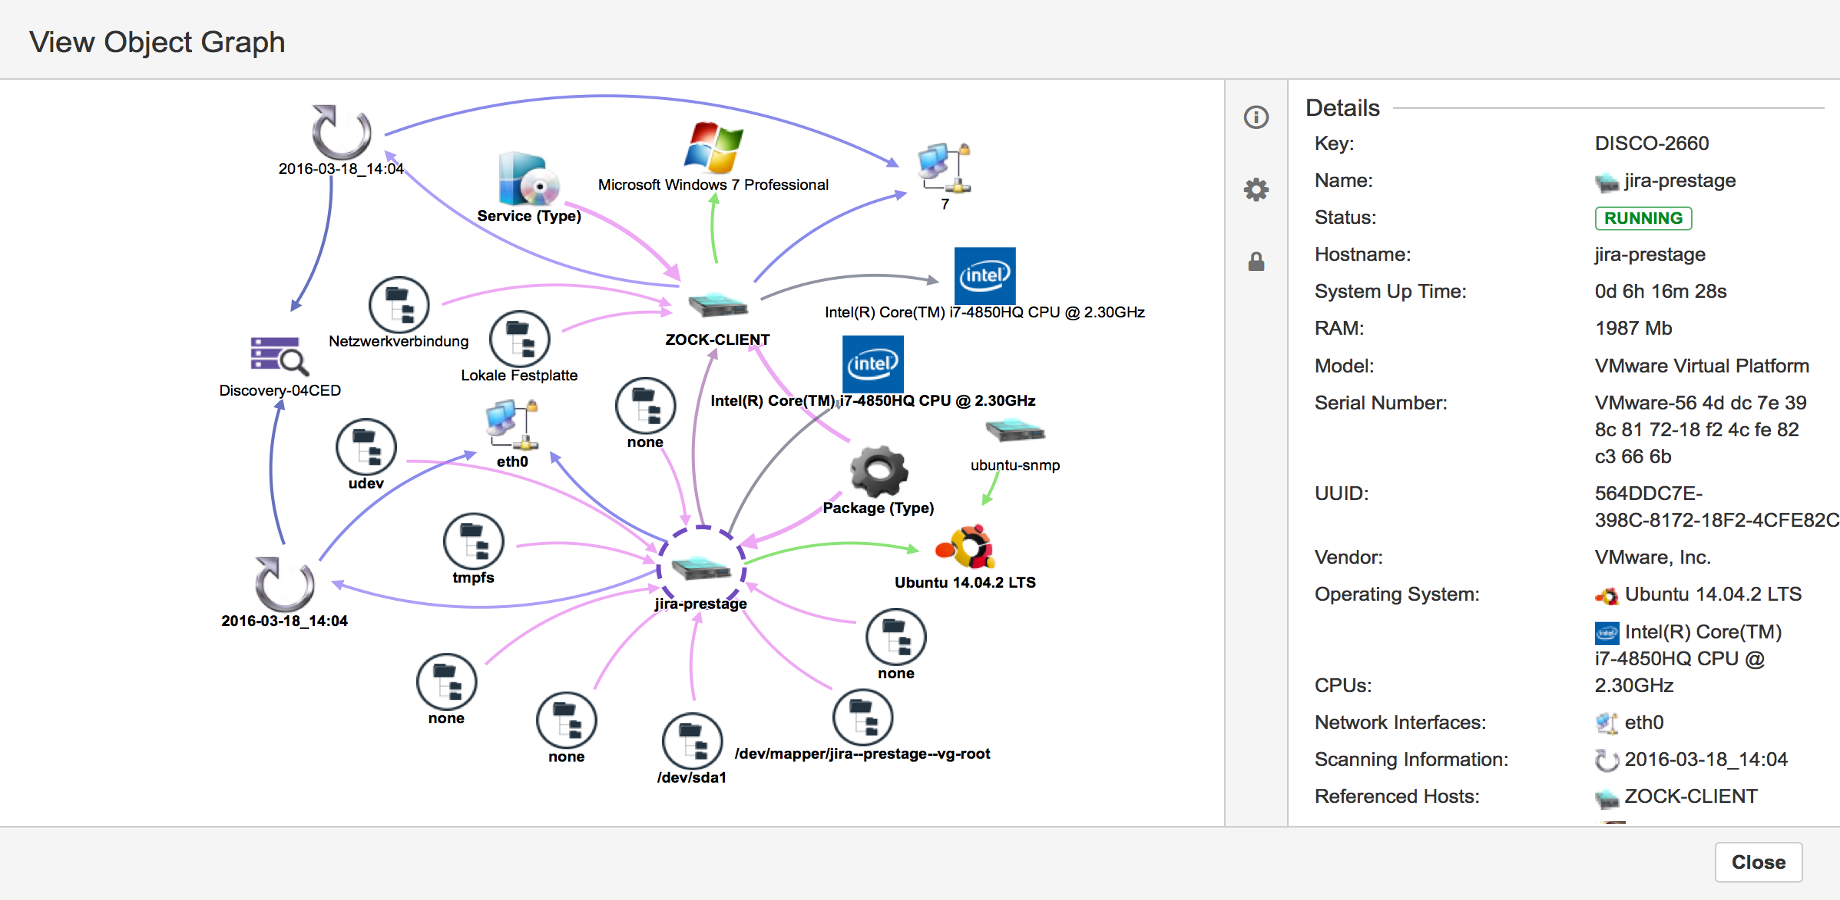This screenshot has height=900, width=1840.
Task: Open the lock permissions icon in sidebar
Action: click(x=1256, y=262)
